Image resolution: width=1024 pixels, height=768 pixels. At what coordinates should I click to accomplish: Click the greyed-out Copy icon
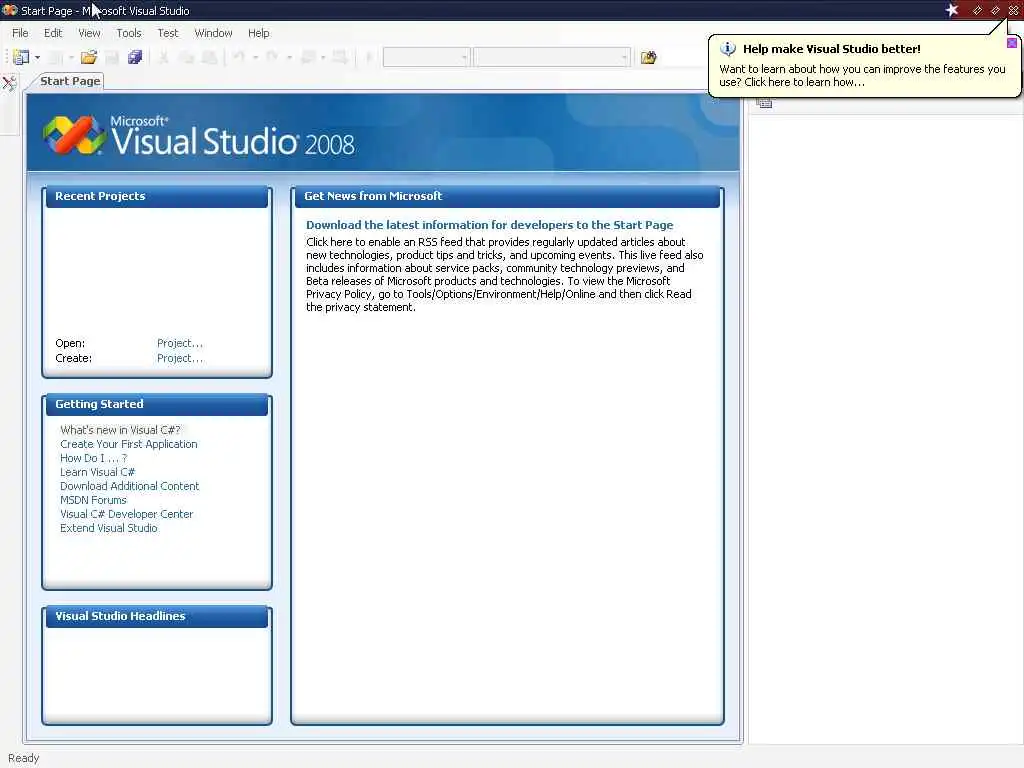pyautogui.click(x=187, y=57)
